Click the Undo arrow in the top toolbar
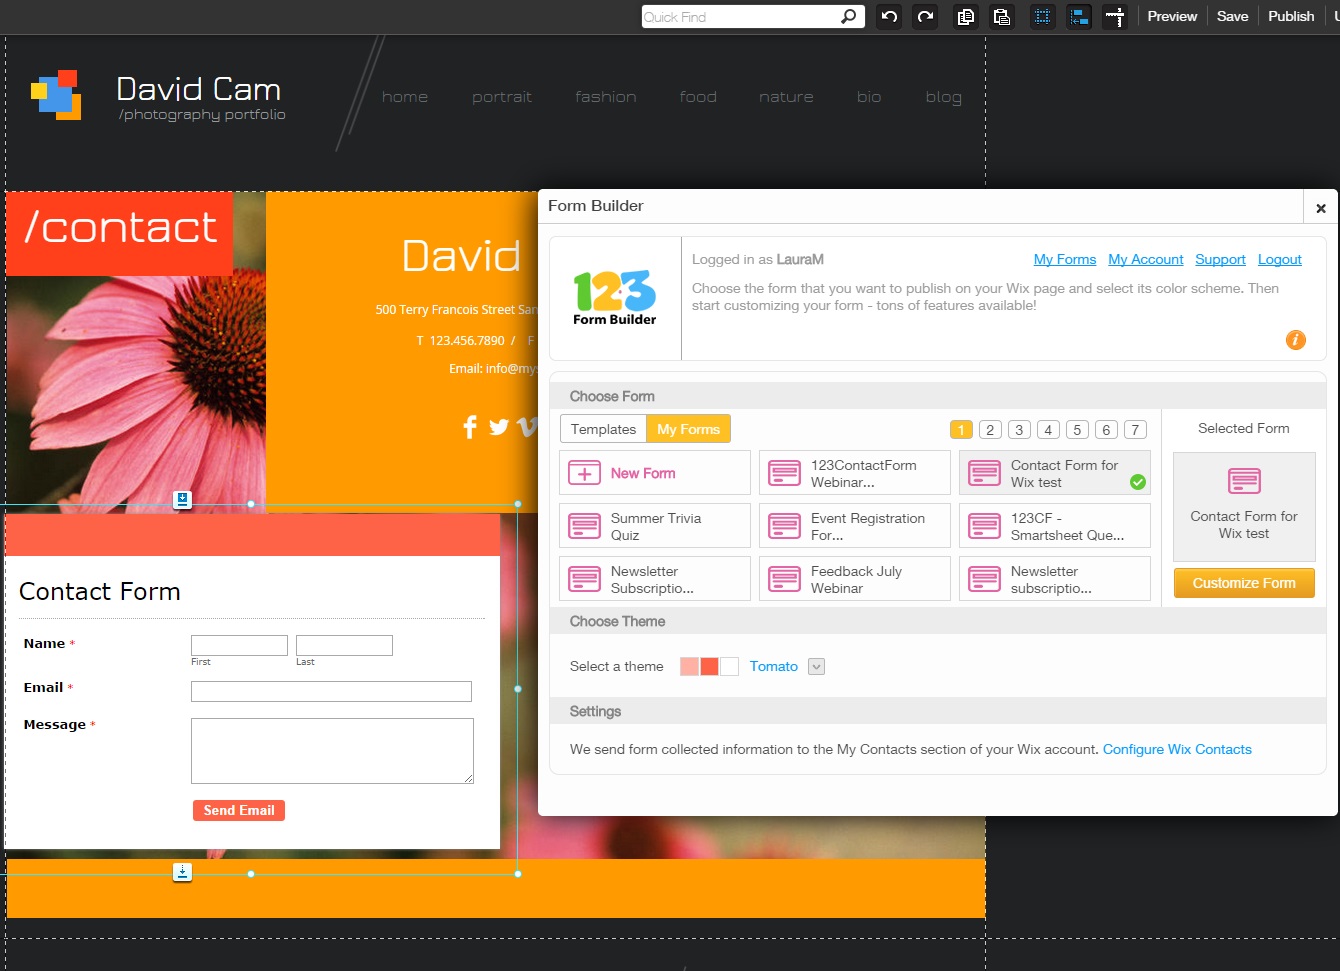Image resolution: width=1340 pixels, height=971 pixels. click(x=889, y=16)
